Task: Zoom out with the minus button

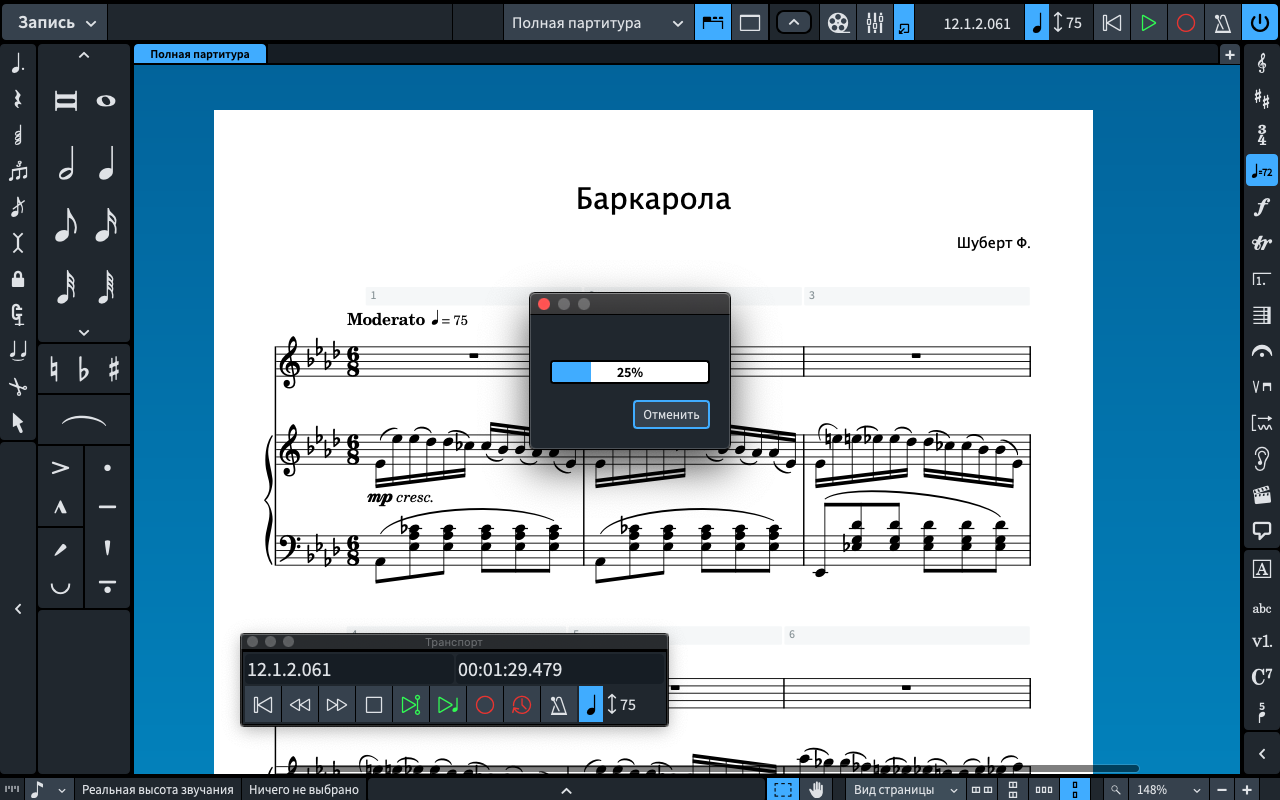Action: pyautogui.click(x=1221, y=789)
